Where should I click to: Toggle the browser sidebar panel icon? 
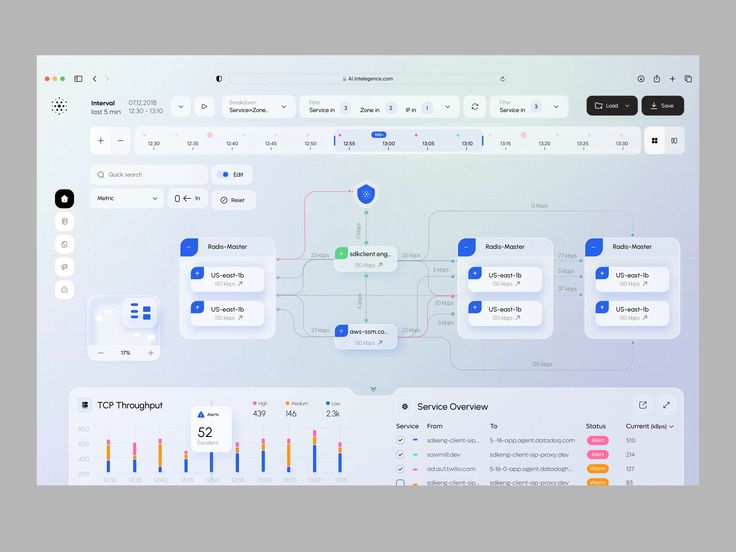78,79
